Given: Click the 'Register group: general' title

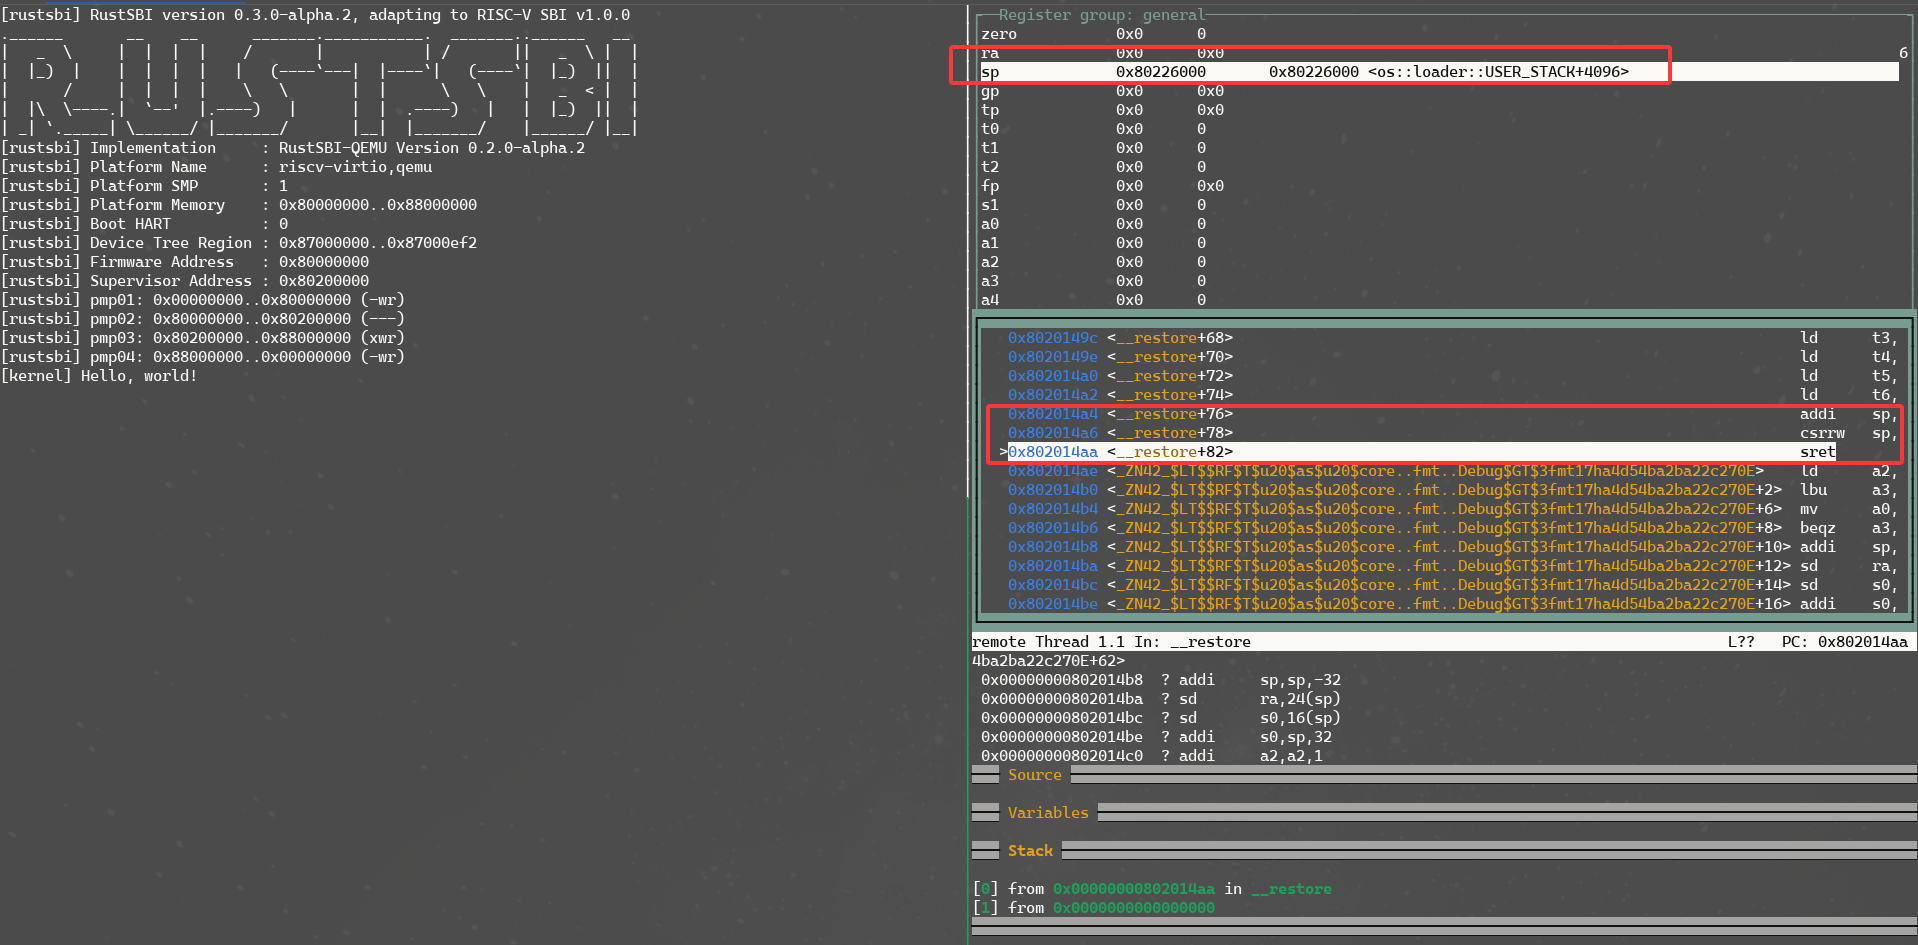Looking at the screenshot, I should click(1101, 15).
